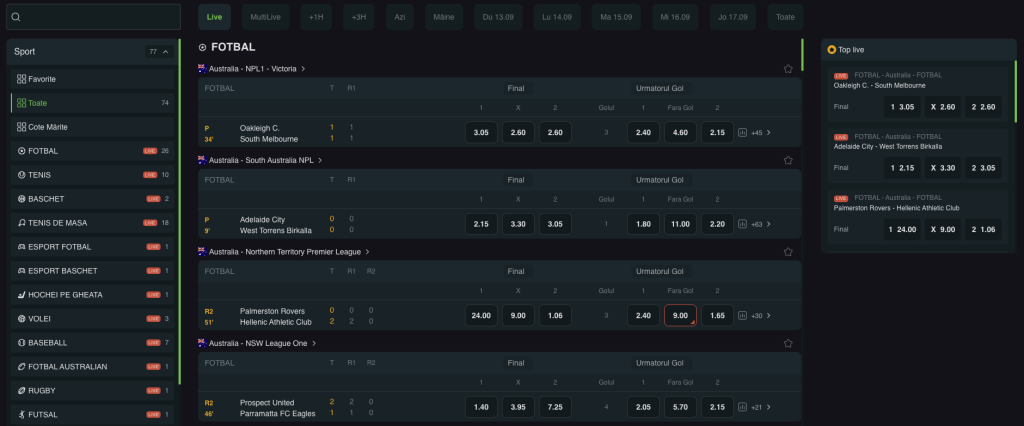Screen dimensions: 1024x426
Task: Select draw odds 3.30 Adelaide City match
Action: (518, 224)
